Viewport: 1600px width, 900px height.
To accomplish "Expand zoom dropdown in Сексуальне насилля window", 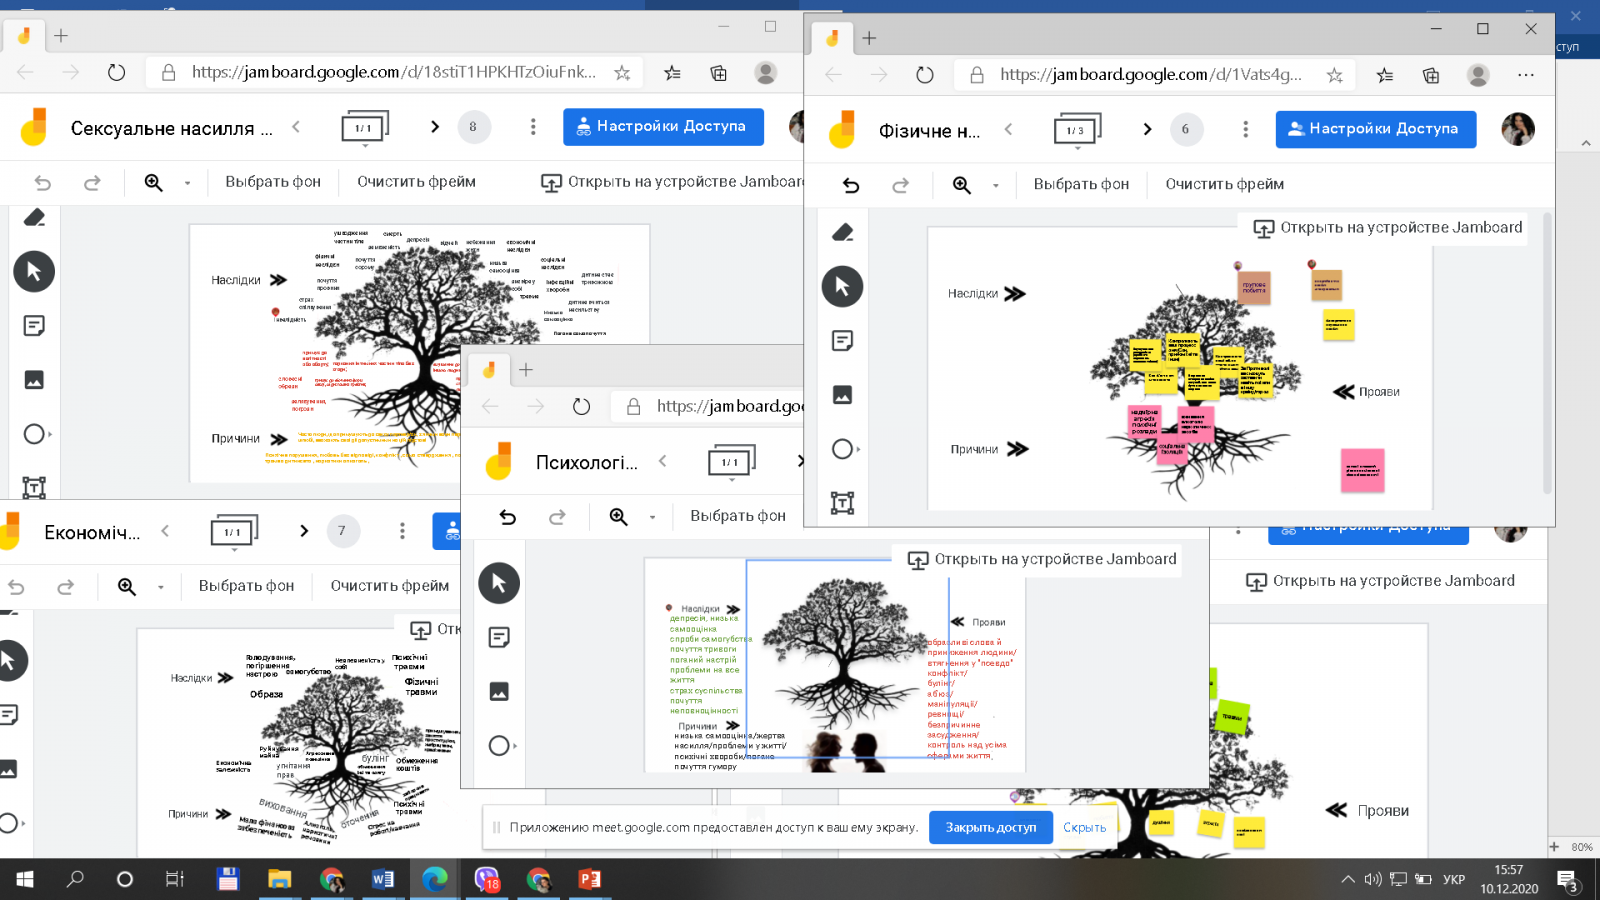I will pos(187,183).
